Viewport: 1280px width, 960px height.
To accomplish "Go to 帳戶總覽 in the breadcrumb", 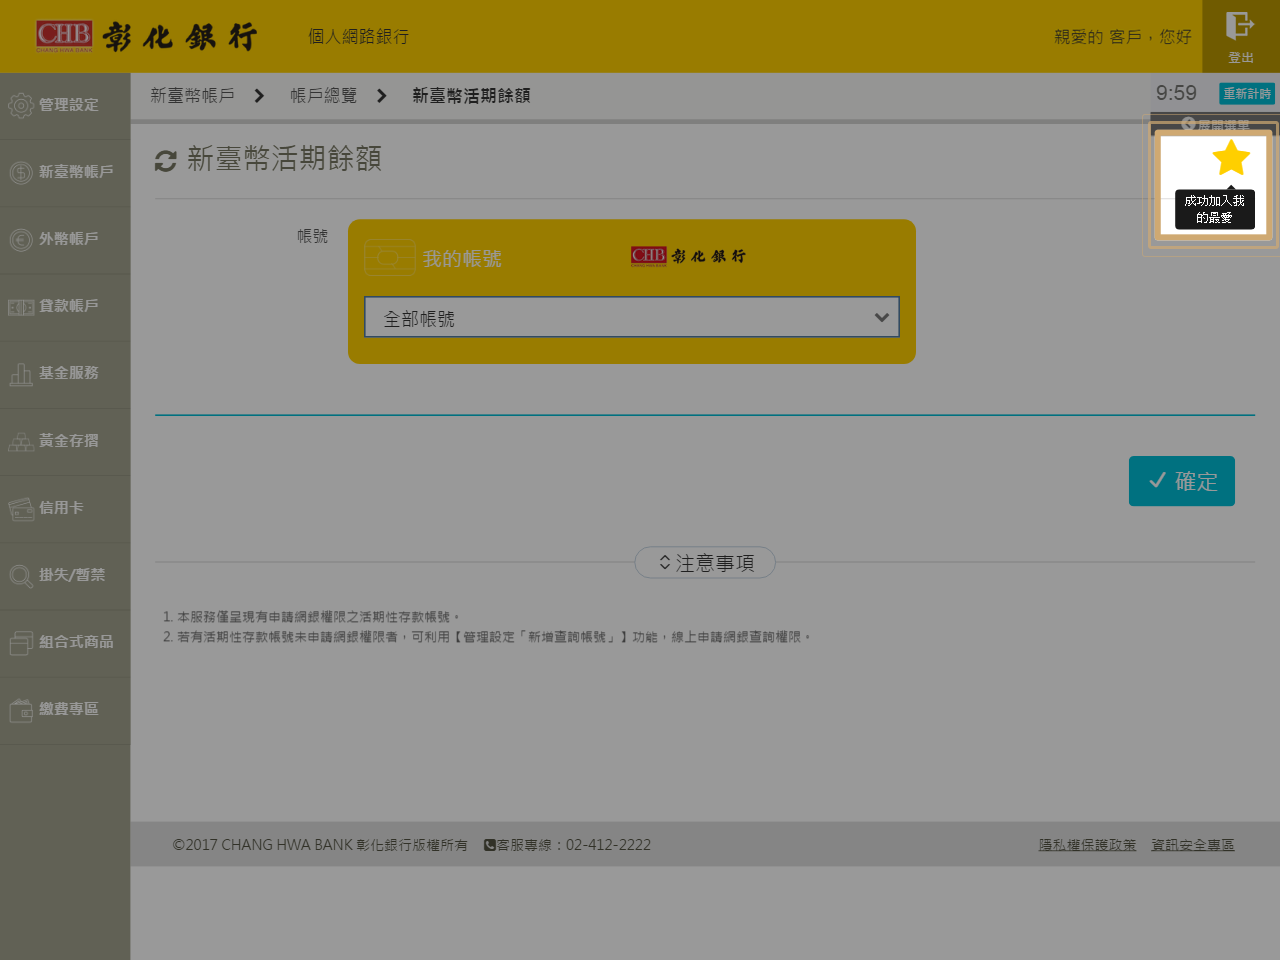I will (x=323, y=96).
